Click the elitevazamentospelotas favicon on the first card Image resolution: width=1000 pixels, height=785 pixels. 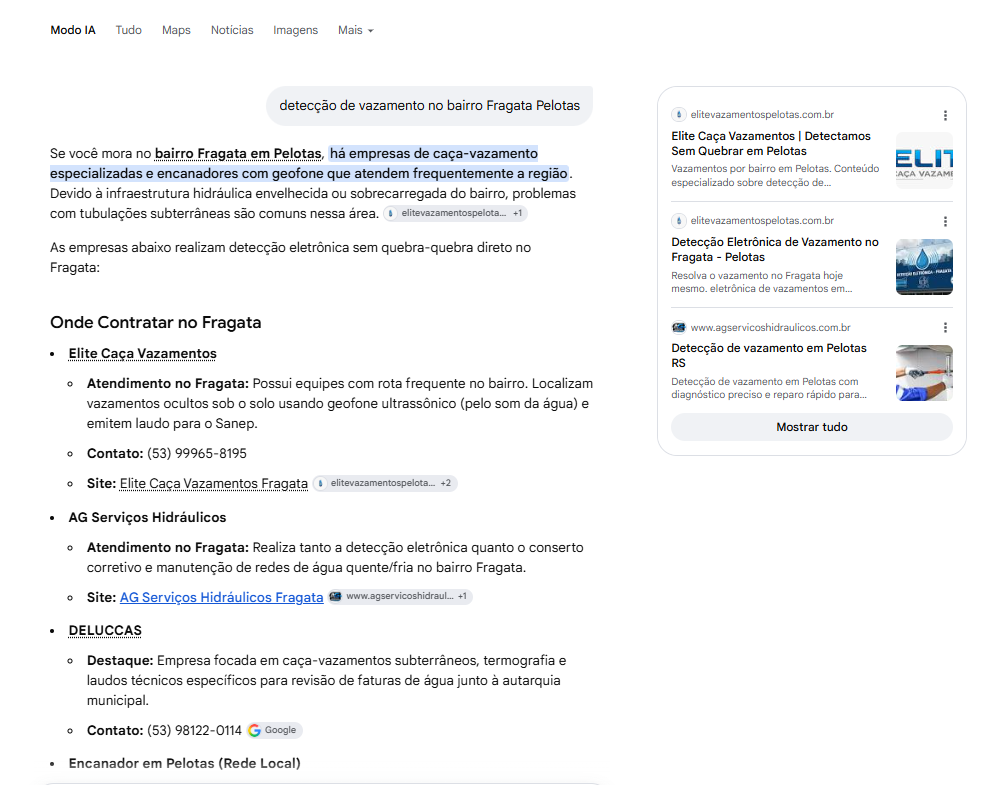pyautogui.click(x=679, y=115)
